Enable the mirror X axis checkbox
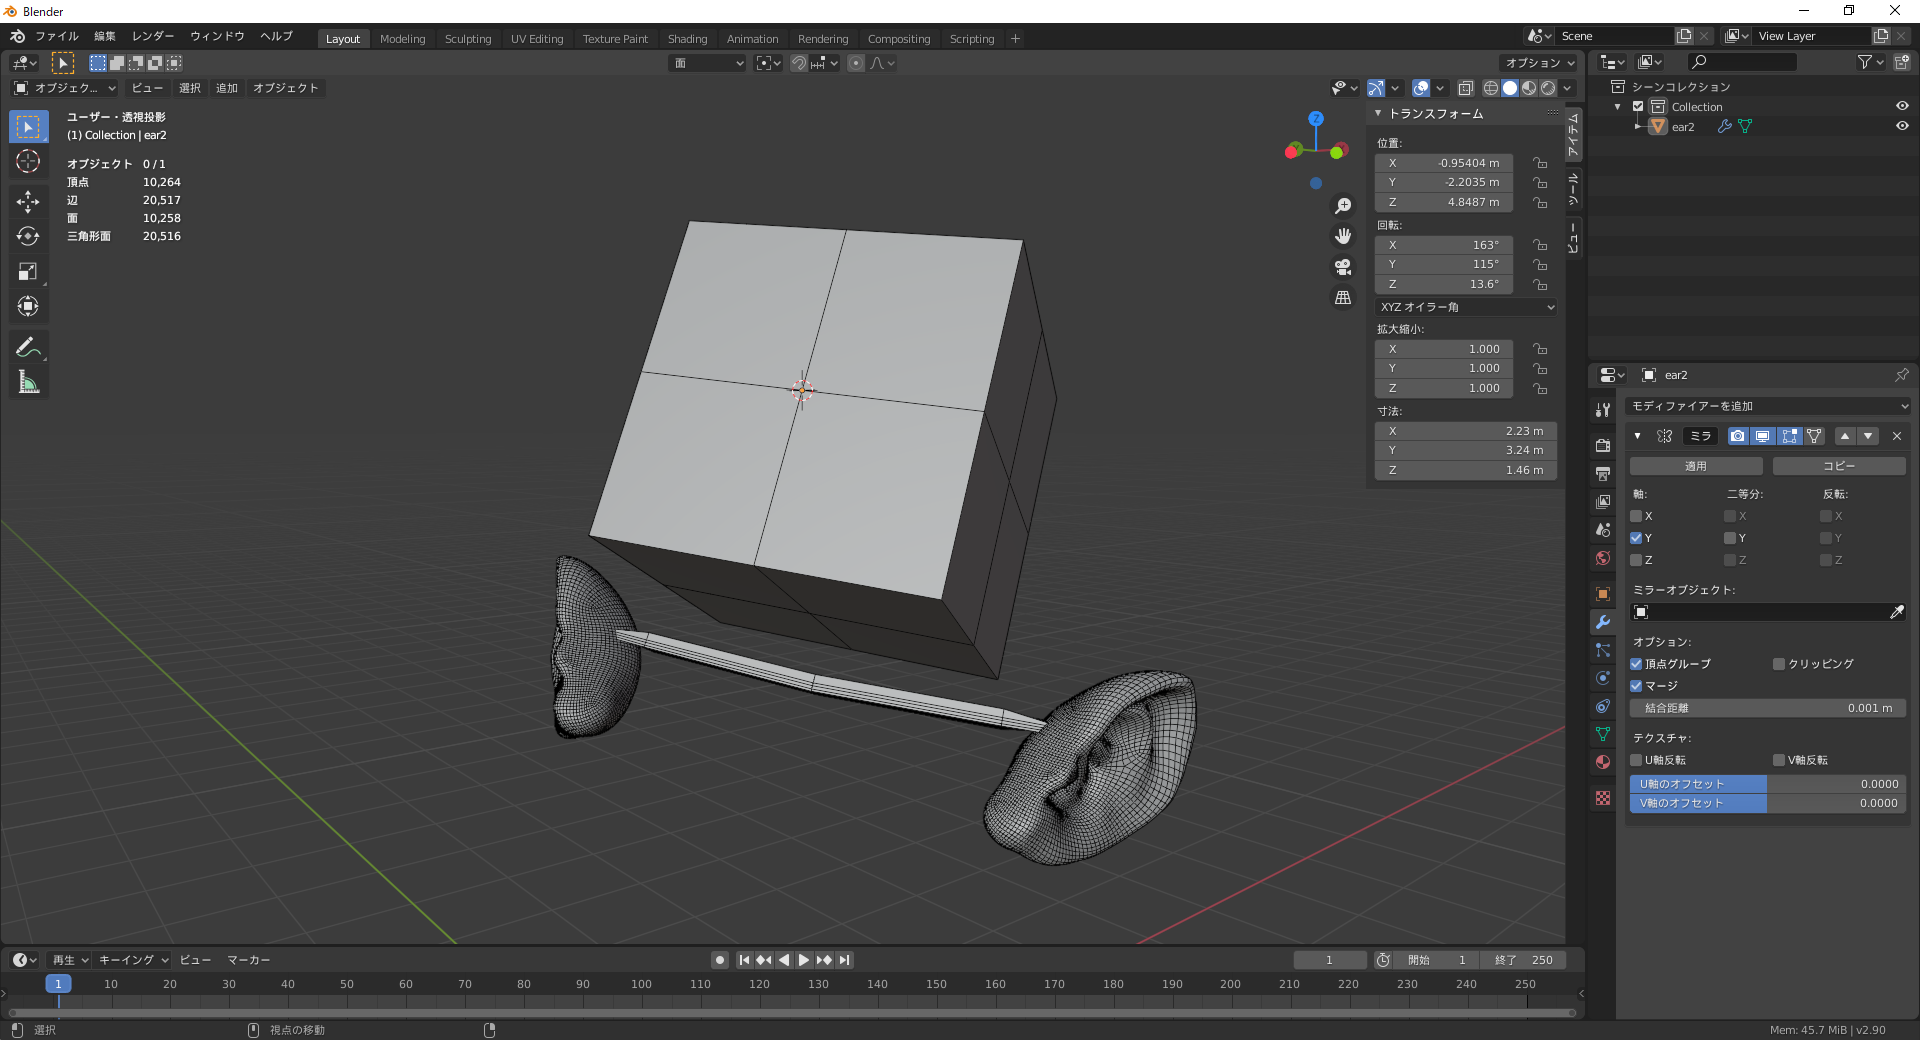 [x=1636, y=516]
